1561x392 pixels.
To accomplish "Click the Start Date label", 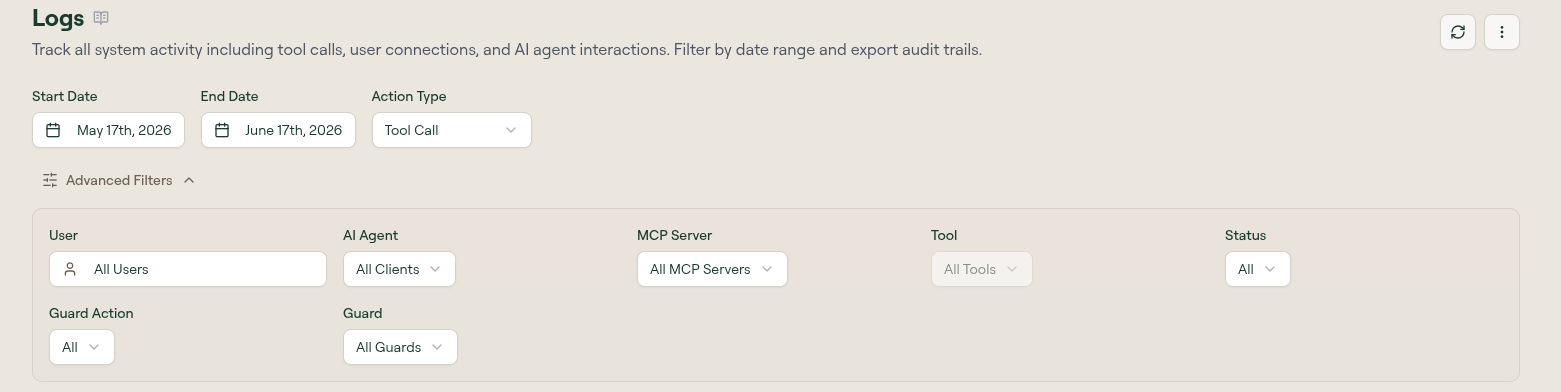I will [65, 96].
